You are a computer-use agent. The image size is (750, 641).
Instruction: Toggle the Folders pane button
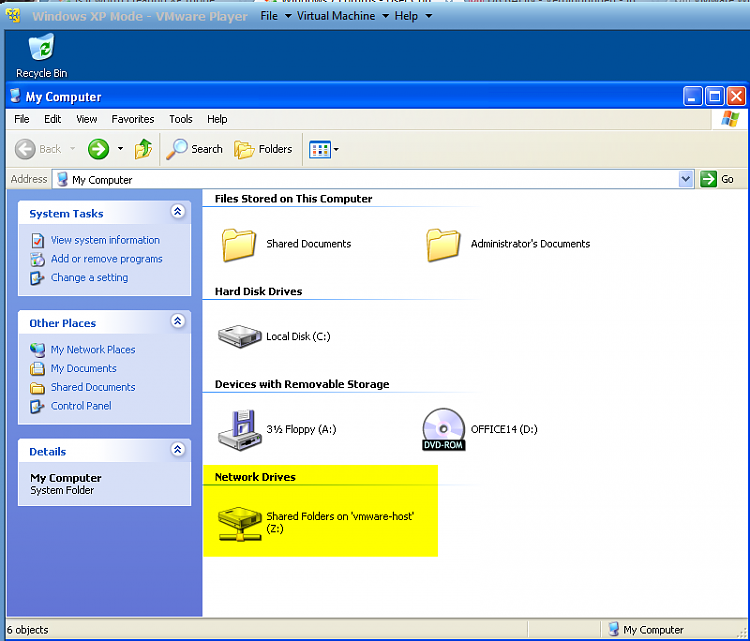pos(263,149)
